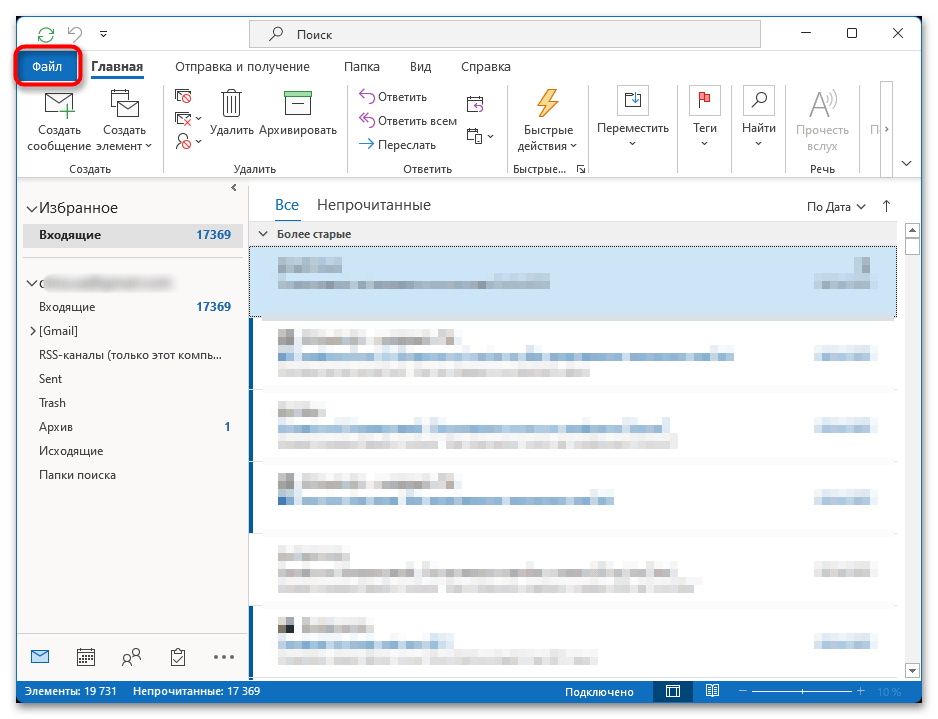Screen dimensions: 938x719
Task: Open the Файл tab
Action: (x=47, y=66)
